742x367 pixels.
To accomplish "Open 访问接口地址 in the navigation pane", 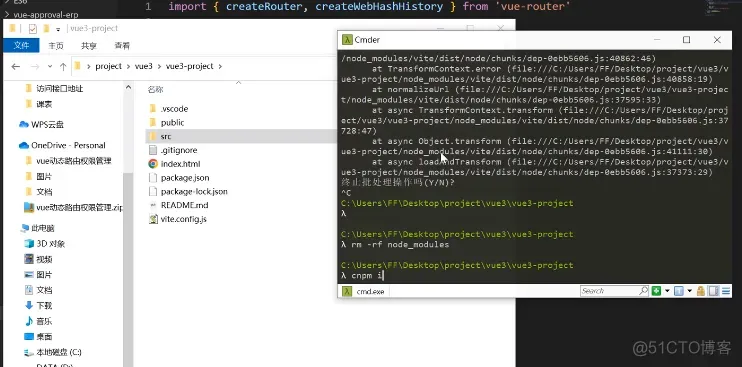I will click(59, 88).
